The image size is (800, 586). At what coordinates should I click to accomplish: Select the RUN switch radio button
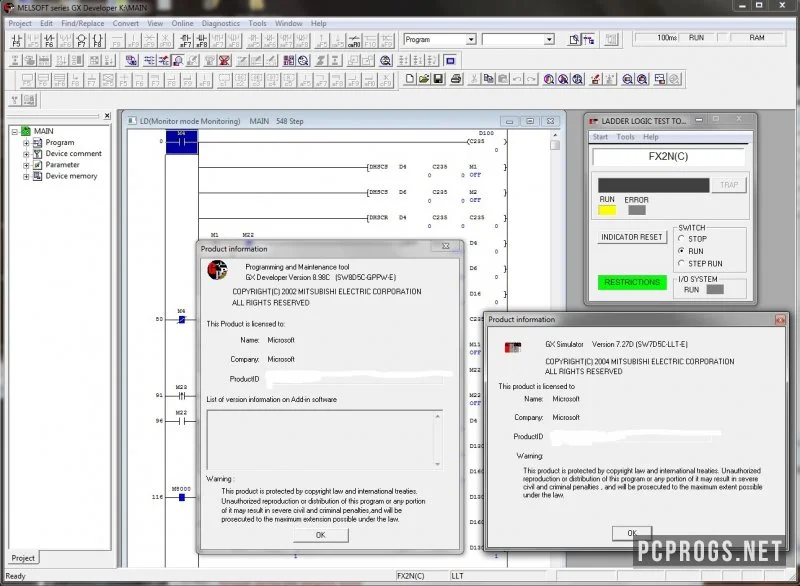(x=681, y=251)
